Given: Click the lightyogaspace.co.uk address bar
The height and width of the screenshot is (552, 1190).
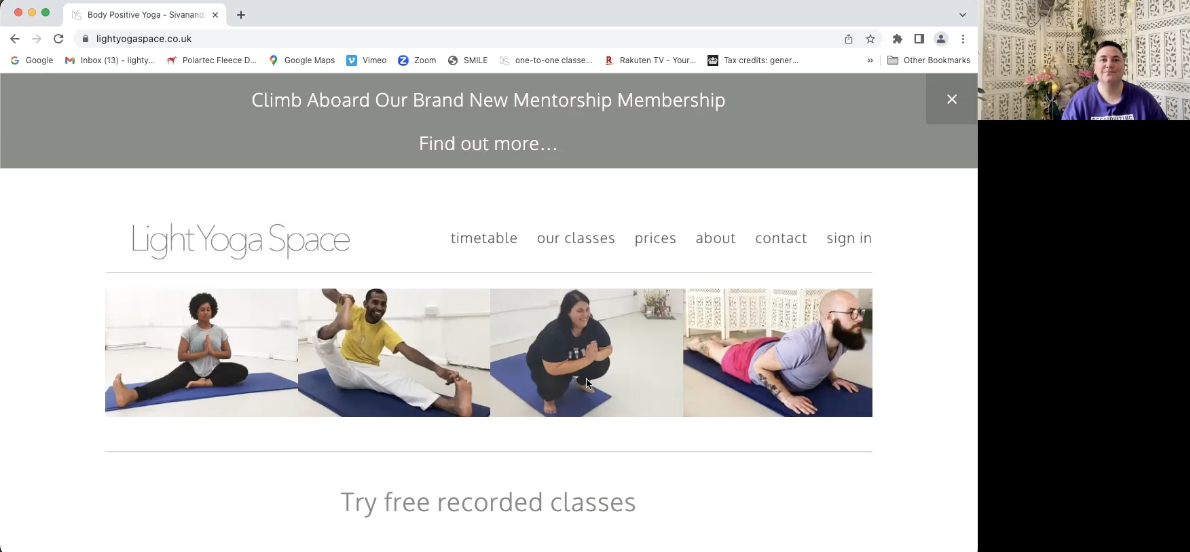Looking at the screenshot, I should point(455,39).
